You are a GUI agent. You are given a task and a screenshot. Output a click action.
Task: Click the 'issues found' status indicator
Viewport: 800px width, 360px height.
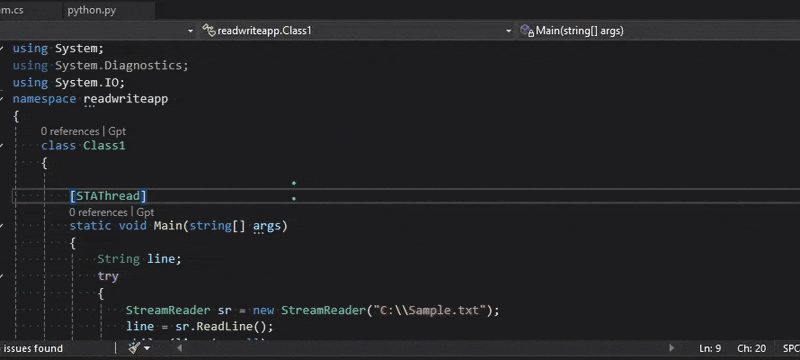[x=33, y=348]
